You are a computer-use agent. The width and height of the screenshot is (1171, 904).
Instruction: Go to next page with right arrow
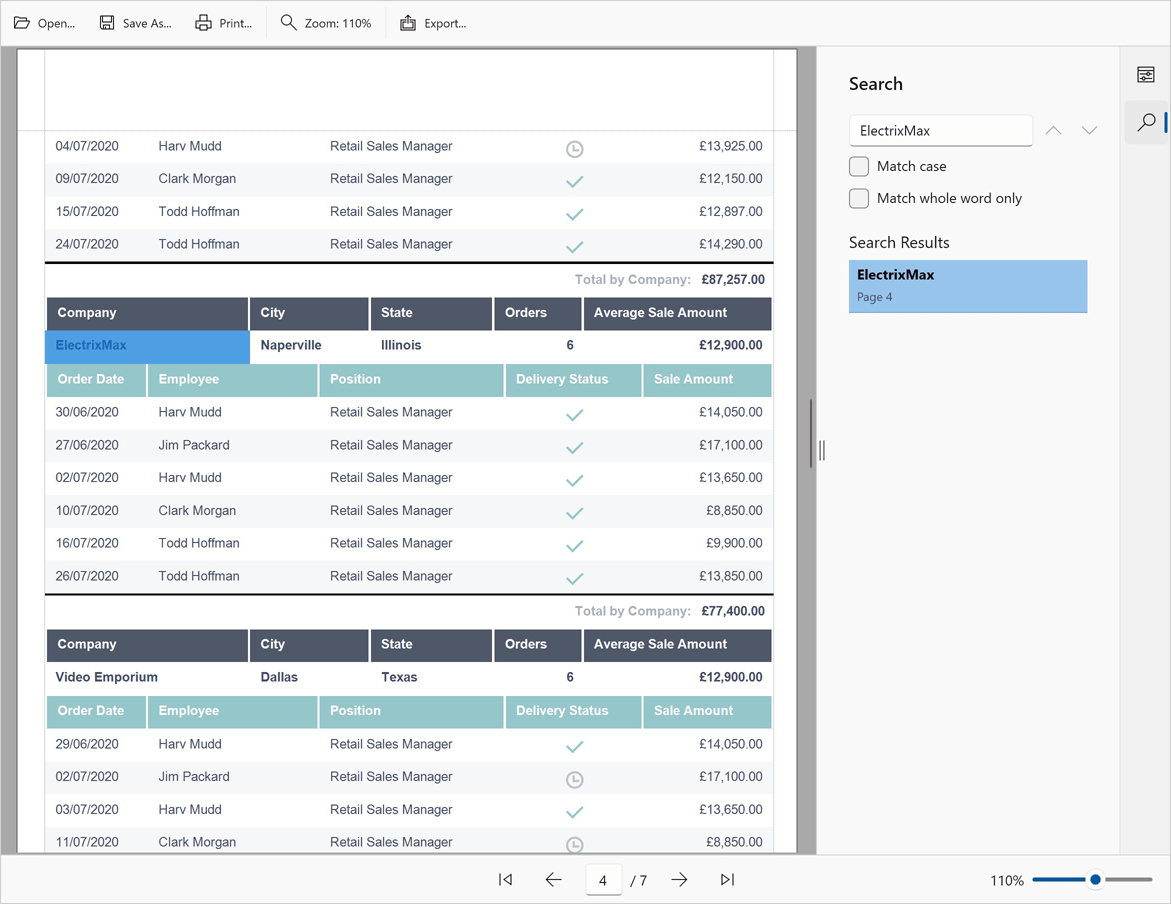point(678,880)
